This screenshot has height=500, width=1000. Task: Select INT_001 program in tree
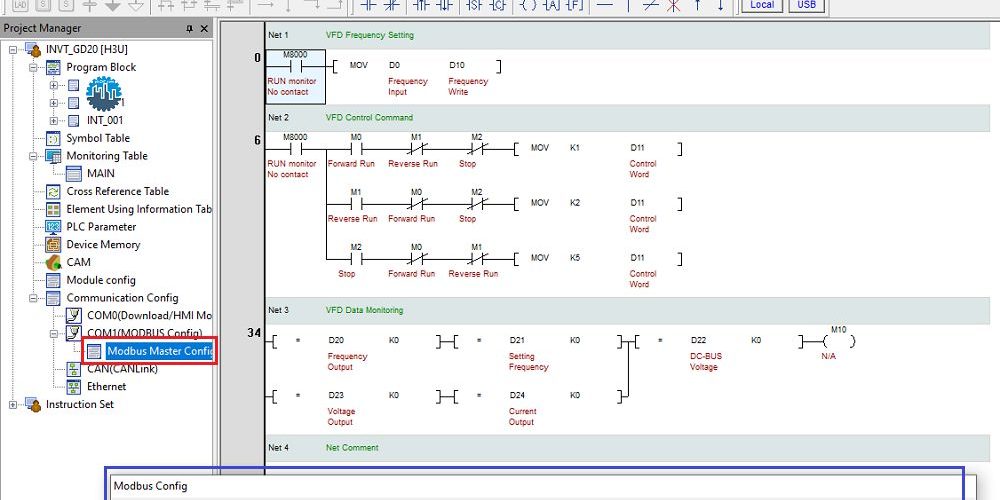(105, 121)
